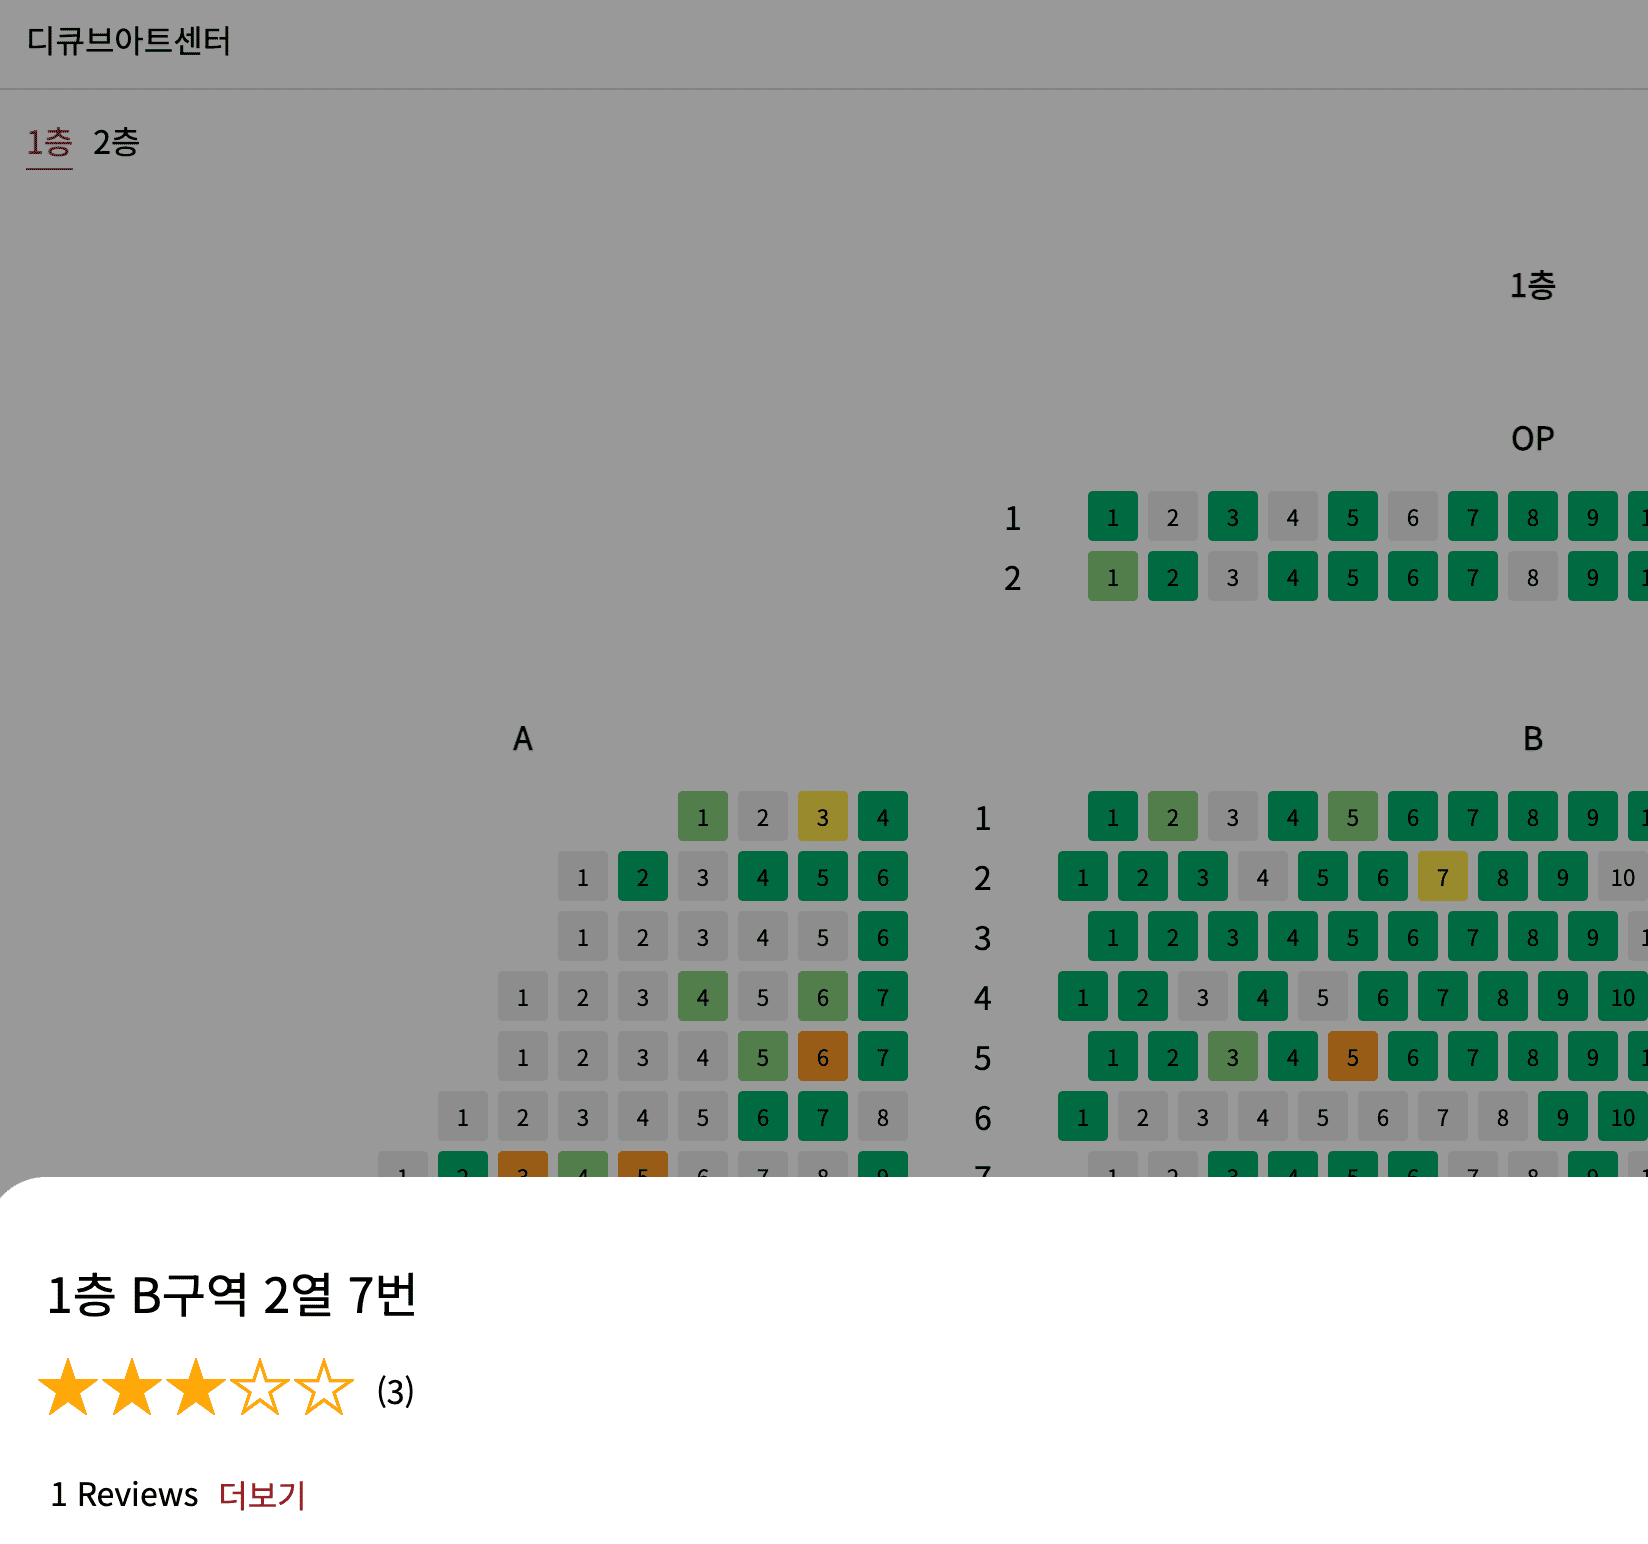This screenshot has width=1648, height=1544.
Task: Select seat 9 in OP row 1
Action: [x=1592, y=517]
